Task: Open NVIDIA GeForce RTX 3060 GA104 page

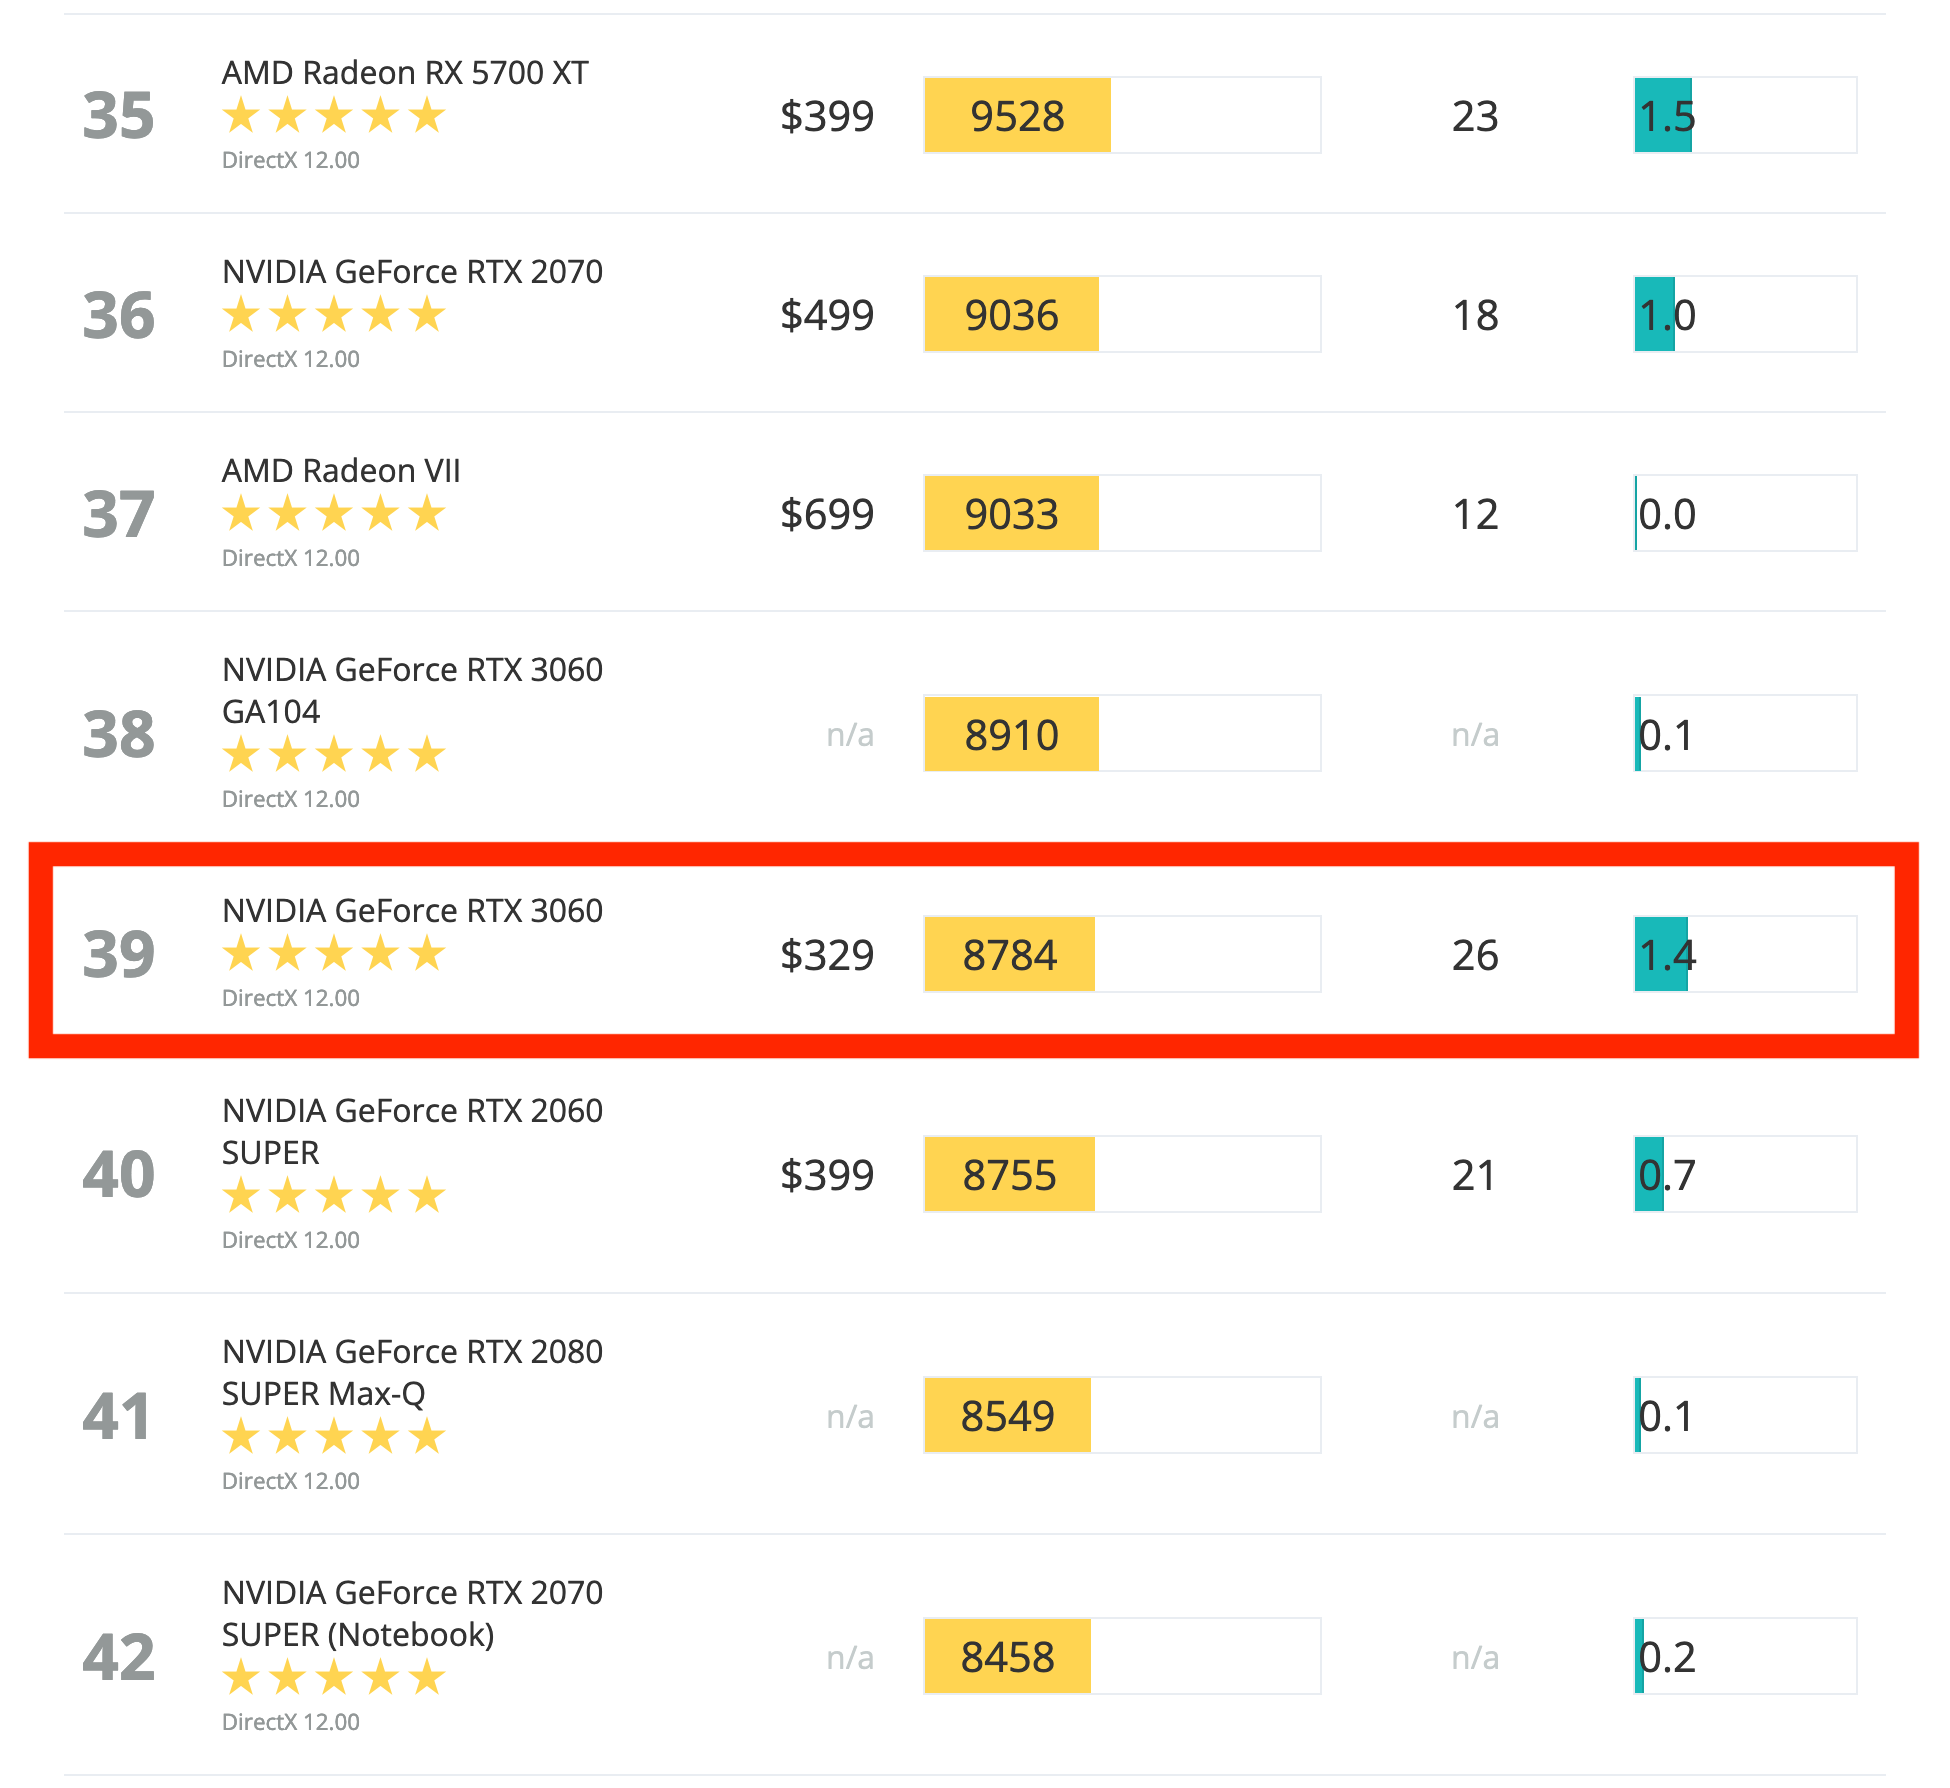Action: (x=412, y=690)
